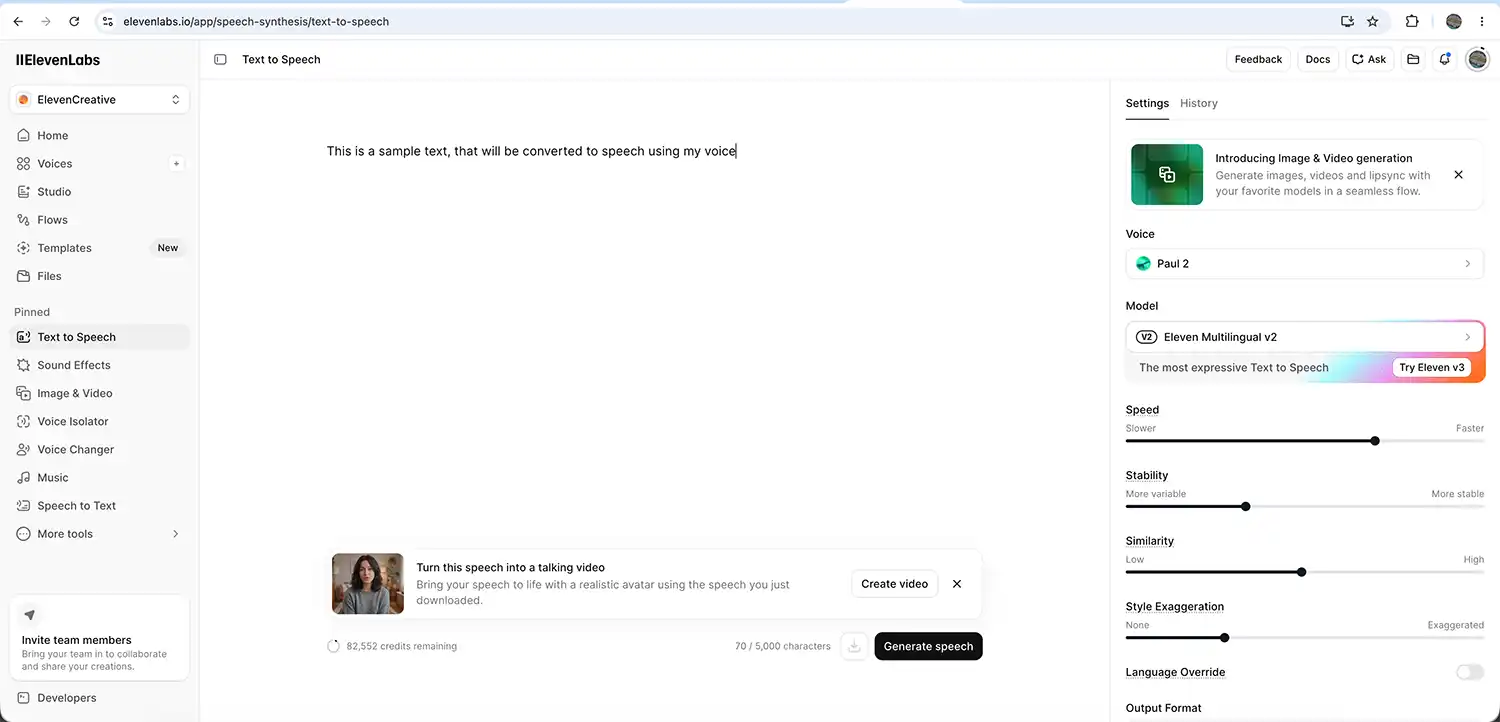The image size is (1500, 722).
Task: Click the 82,552 credits remaining text
Action: 401,646
